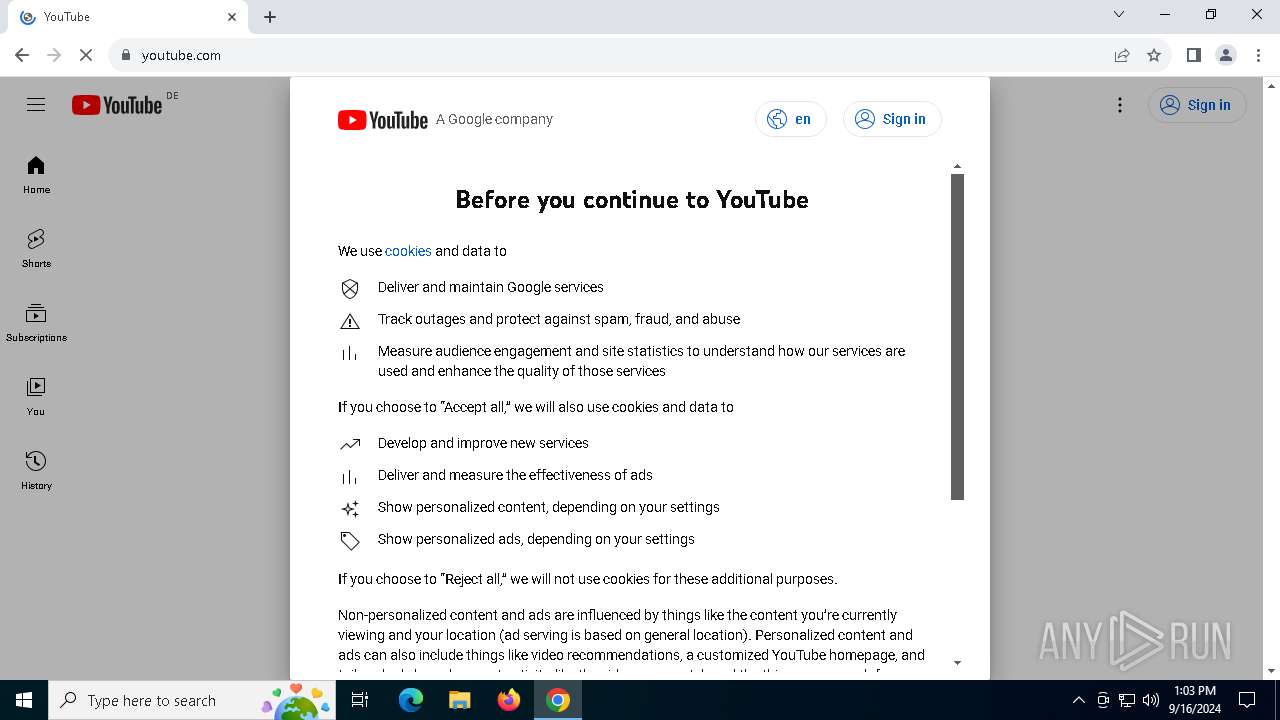Click the scroll-down arrow of the dialog scrollbar

point(957,662)
